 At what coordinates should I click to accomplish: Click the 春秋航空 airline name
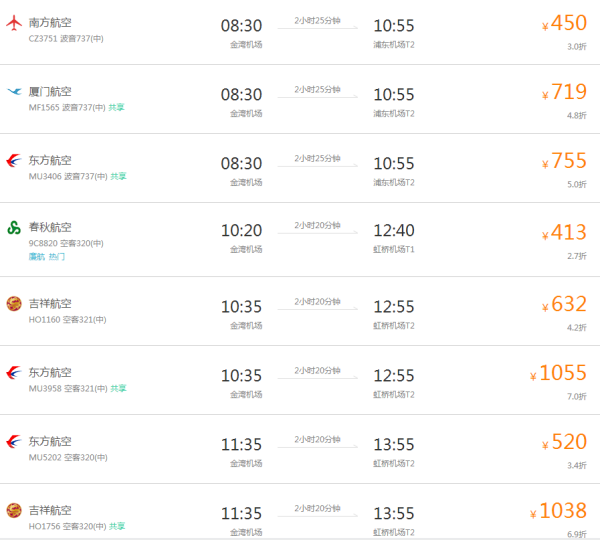point(50,227)
